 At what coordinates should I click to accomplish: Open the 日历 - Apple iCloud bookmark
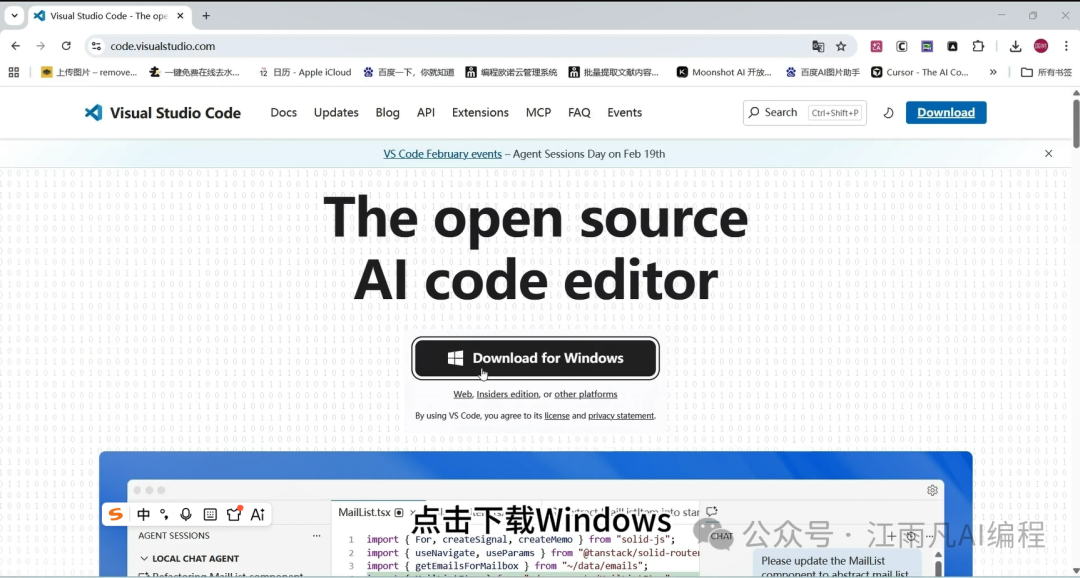304,72
